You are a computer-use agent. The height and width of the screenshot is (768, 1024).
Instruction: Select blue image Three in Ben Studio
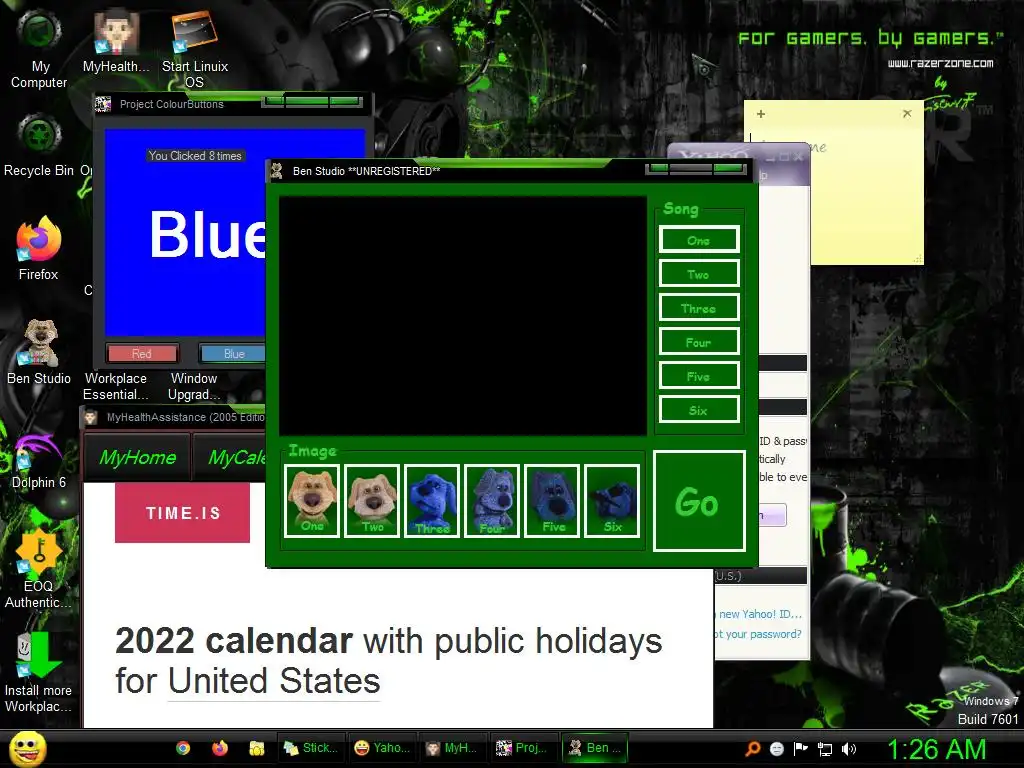tap(432, 501)
